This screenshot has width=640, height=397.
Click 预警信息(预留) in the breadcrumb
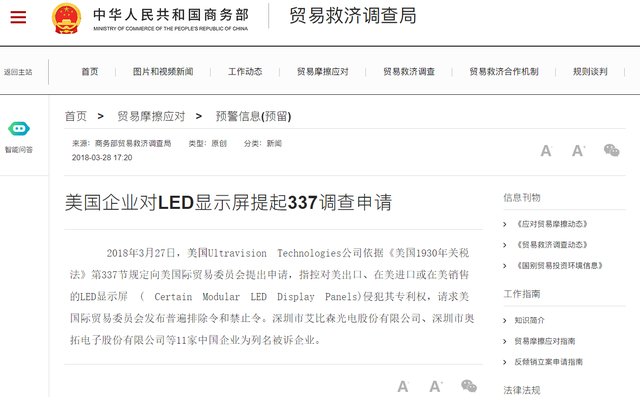[x=253, y=116]
